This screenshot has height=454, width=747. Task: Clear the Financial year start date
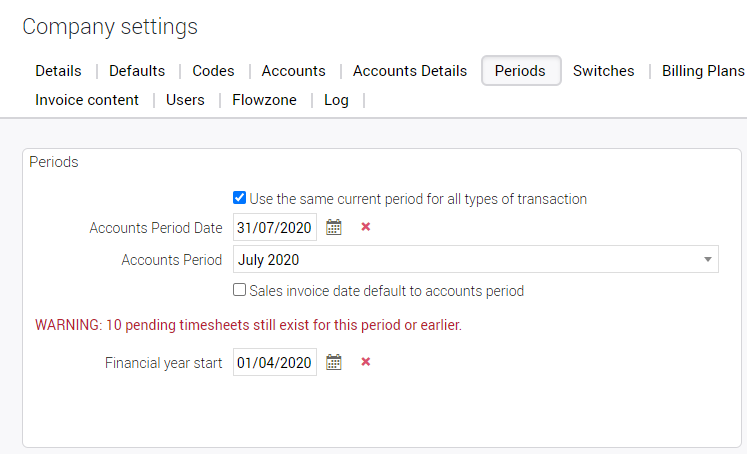[365, 362]
